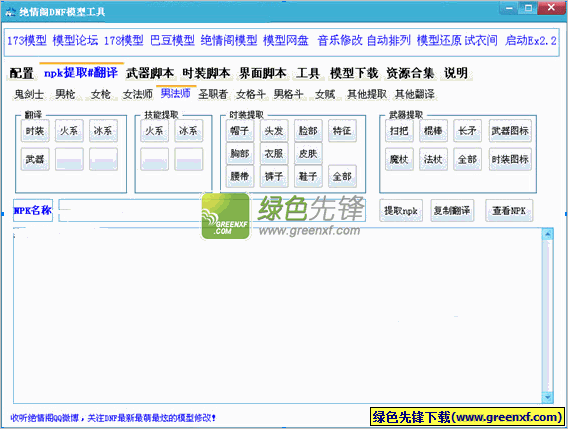Viewport: 568px width, 429px height.
Task: Extract 脸部 in 时装提取 group
Action: click(x=308, y=131)
